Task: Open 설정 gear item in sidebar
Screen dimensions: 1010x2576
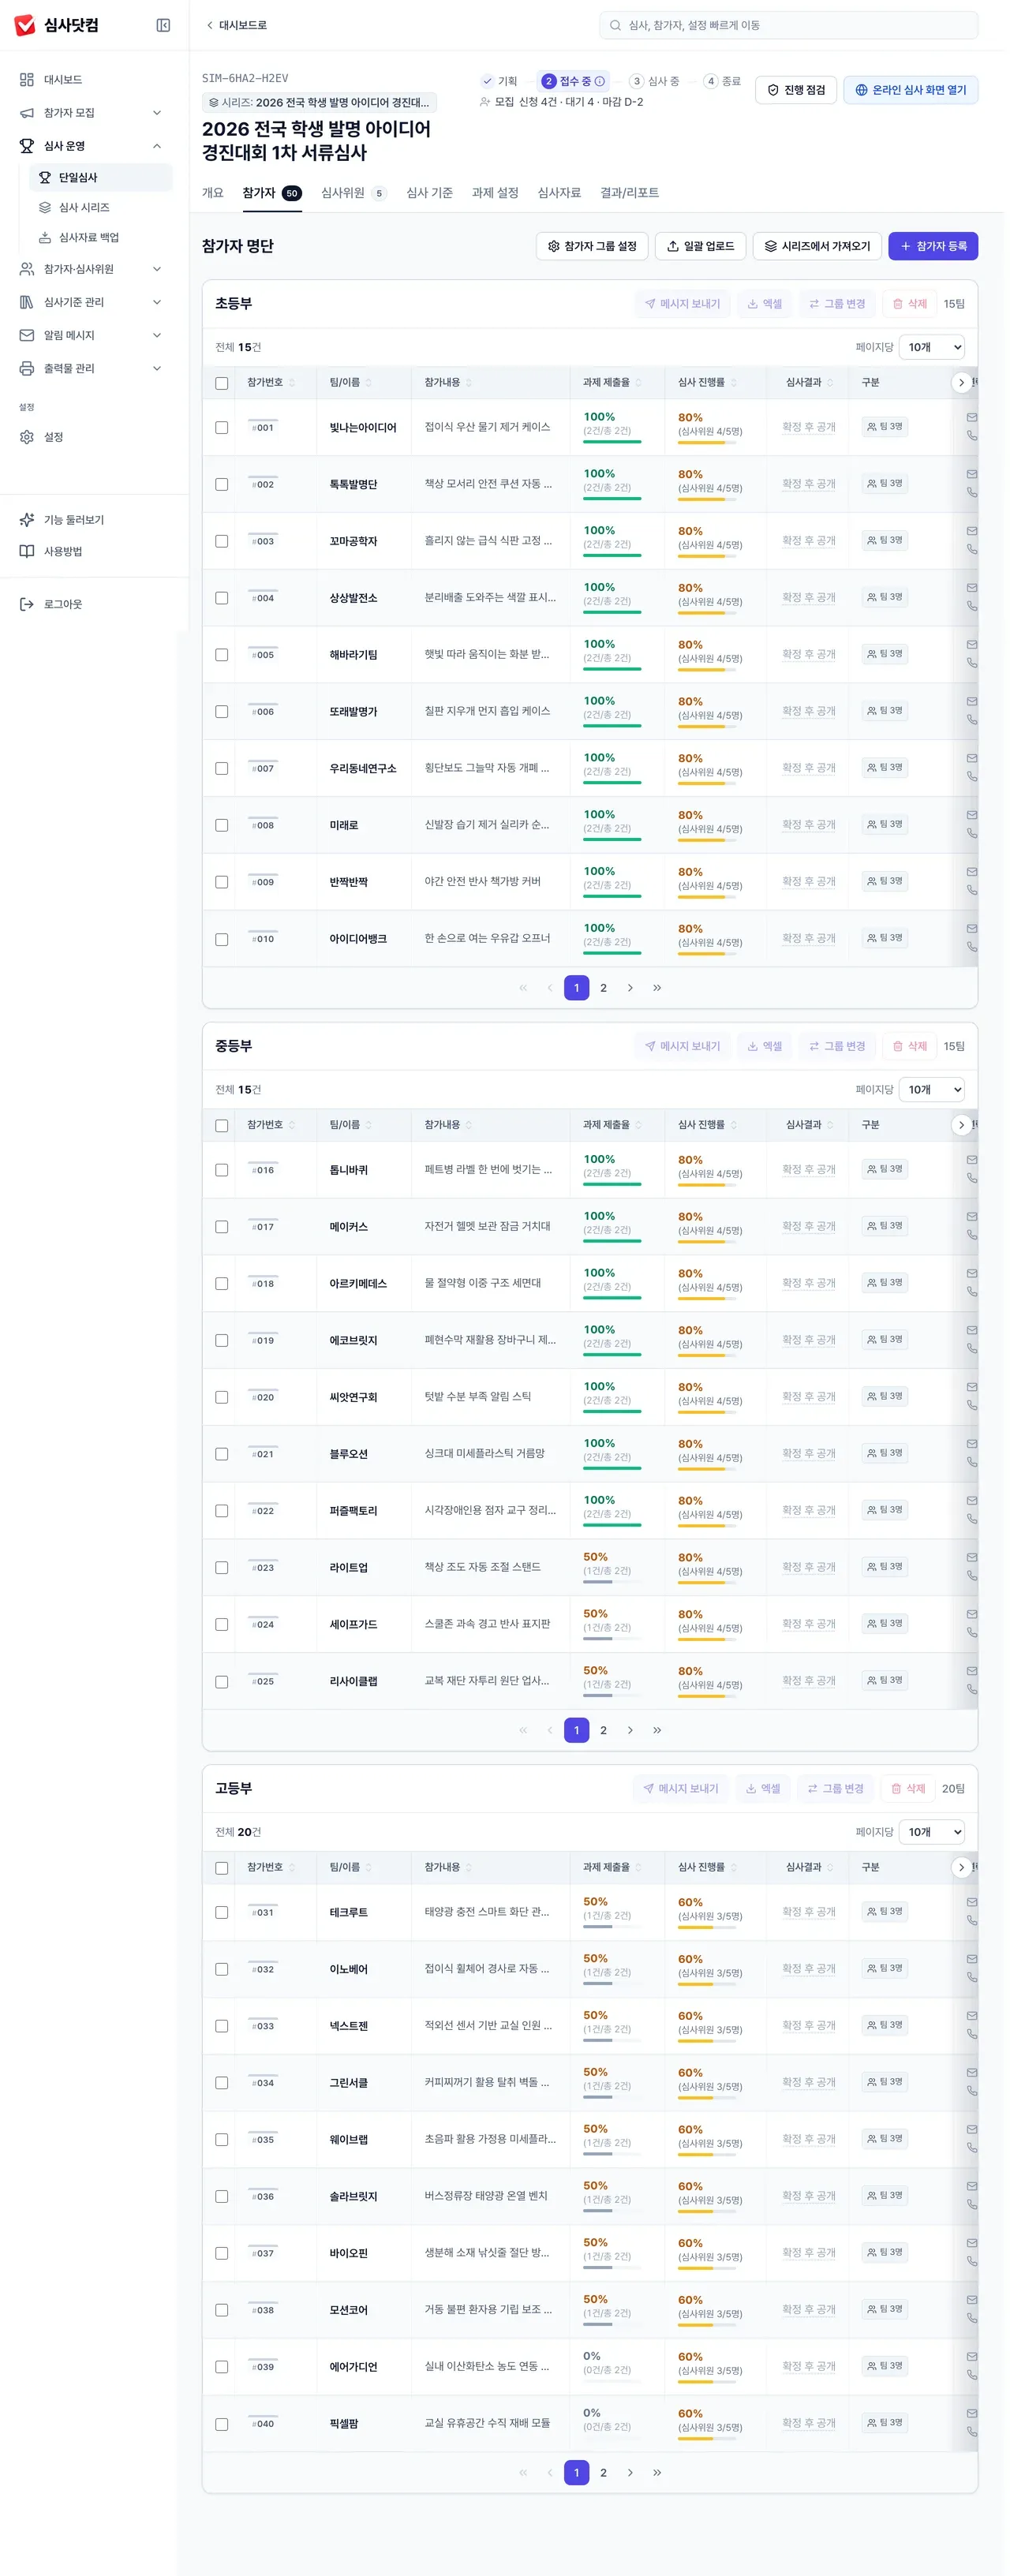Action: coord(94,437)
